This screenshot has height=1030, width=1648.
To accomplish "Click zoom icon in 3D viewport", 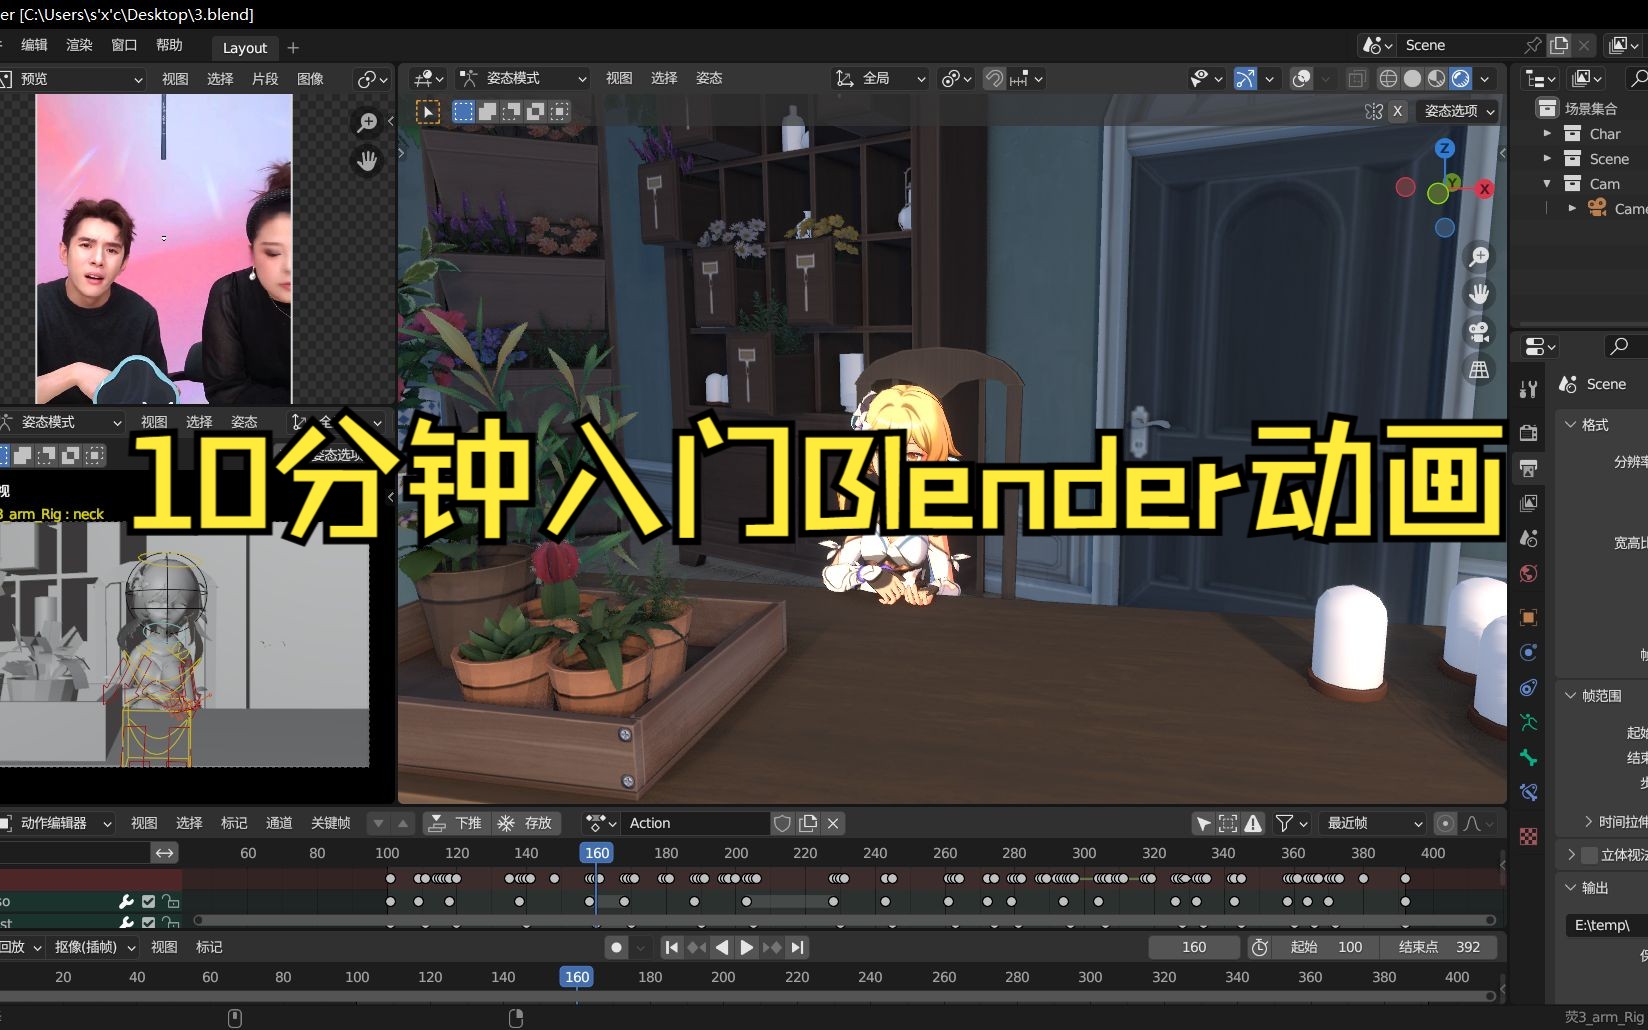I will (1479, 257).
